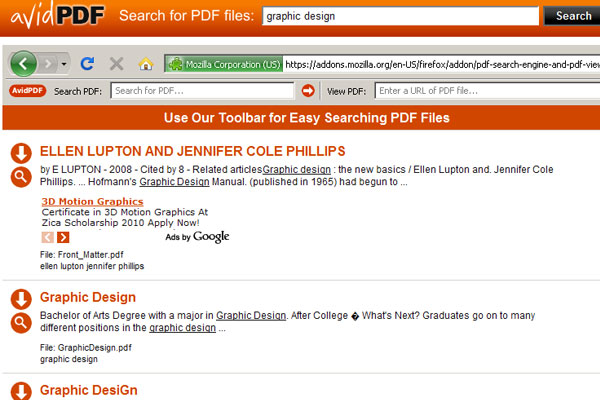Viewport: 600px width, 400px height.
Task: Click the Enter a URL of PDF file field
Action: [x=487, y=91]
